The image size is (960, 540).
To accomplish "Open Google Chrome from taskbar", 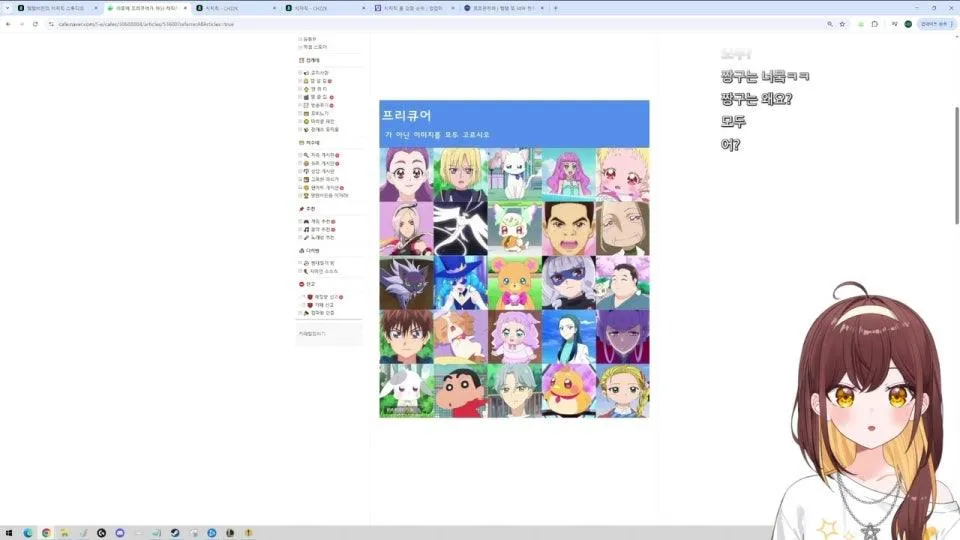I will (46, 533).
